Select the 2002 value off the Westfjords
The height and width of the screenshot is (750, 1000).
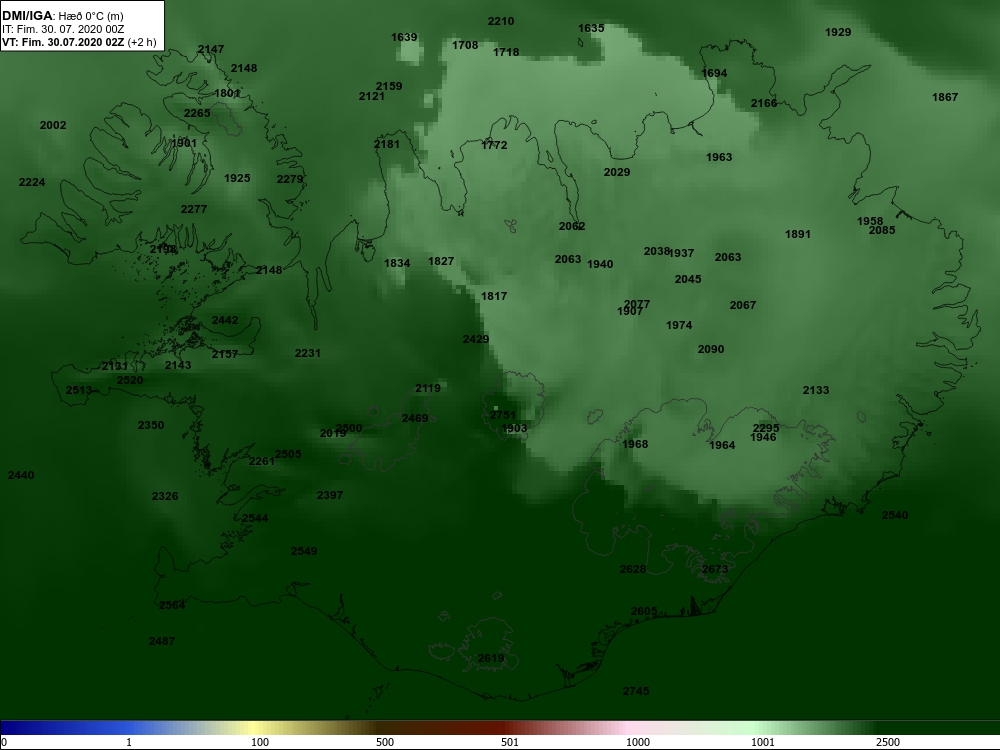pyautogui.click(x=53, y=126)
